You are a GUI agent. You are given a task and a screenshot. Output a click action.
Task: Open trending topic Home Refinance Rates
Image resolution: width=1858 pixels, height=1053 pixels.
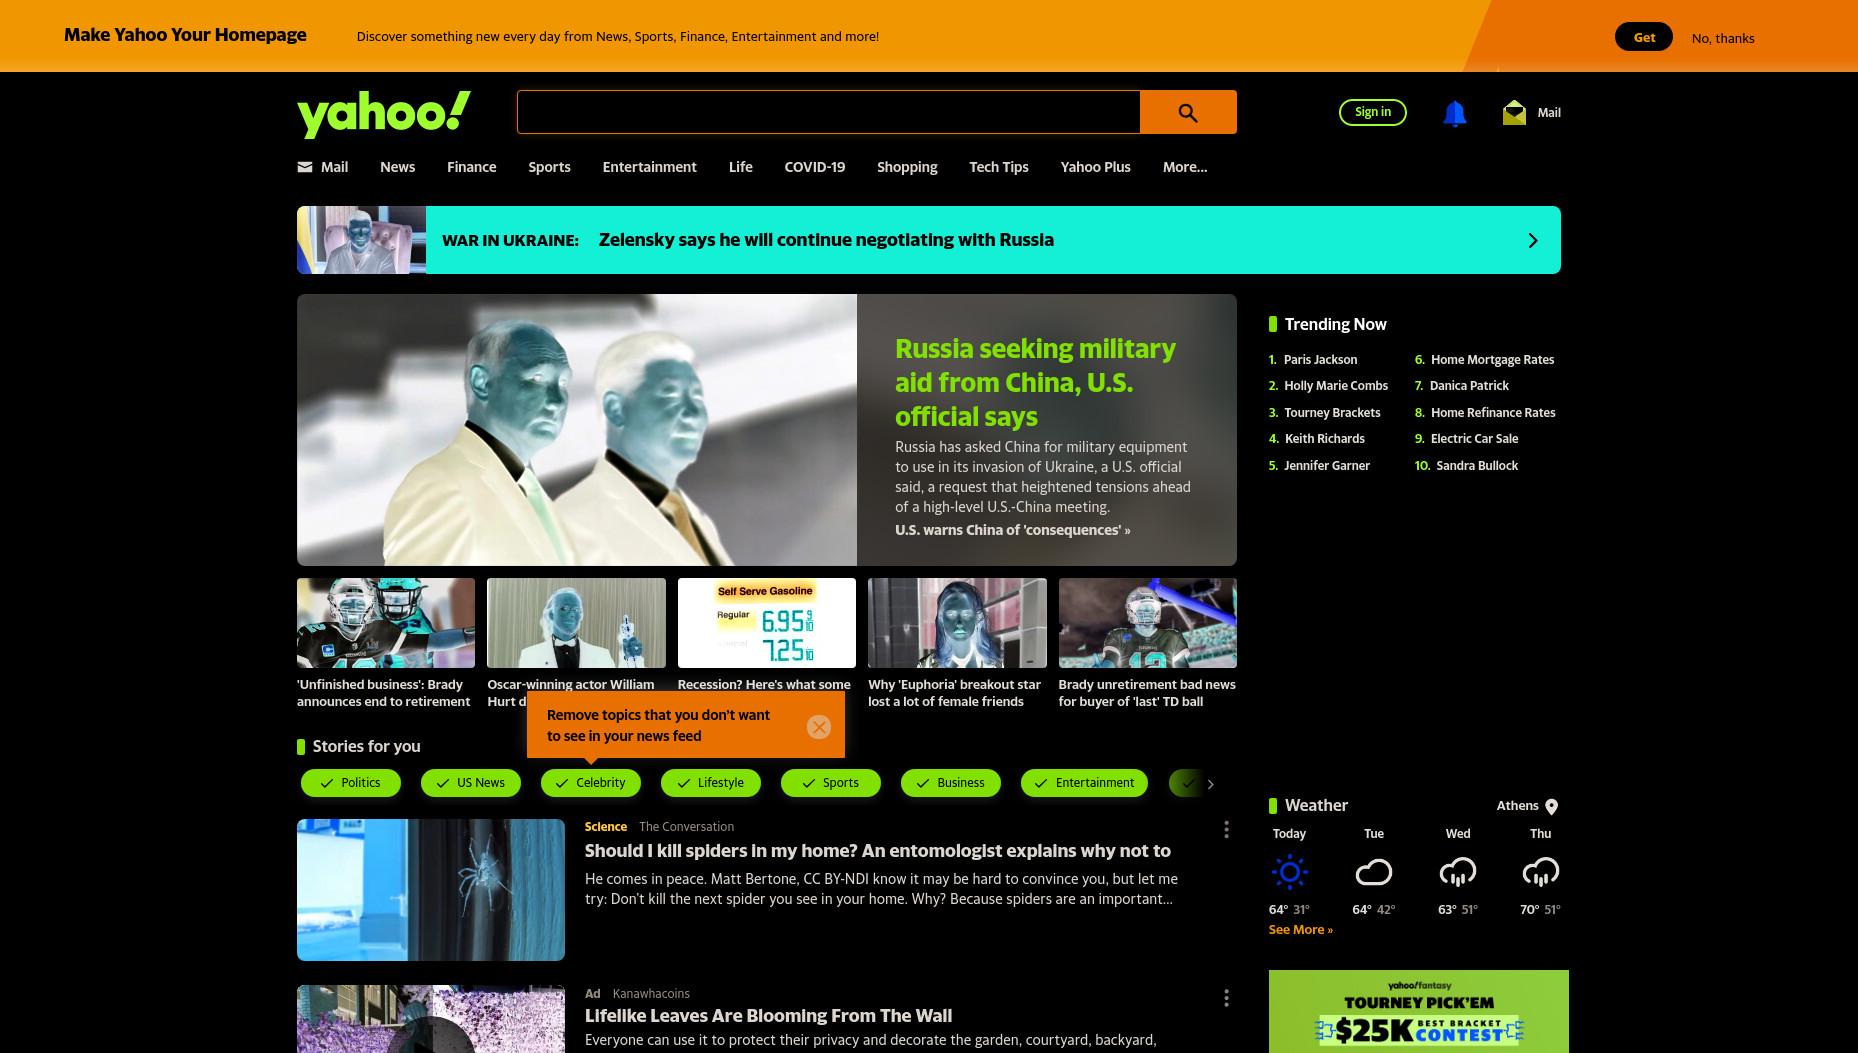coord(1493,413)
